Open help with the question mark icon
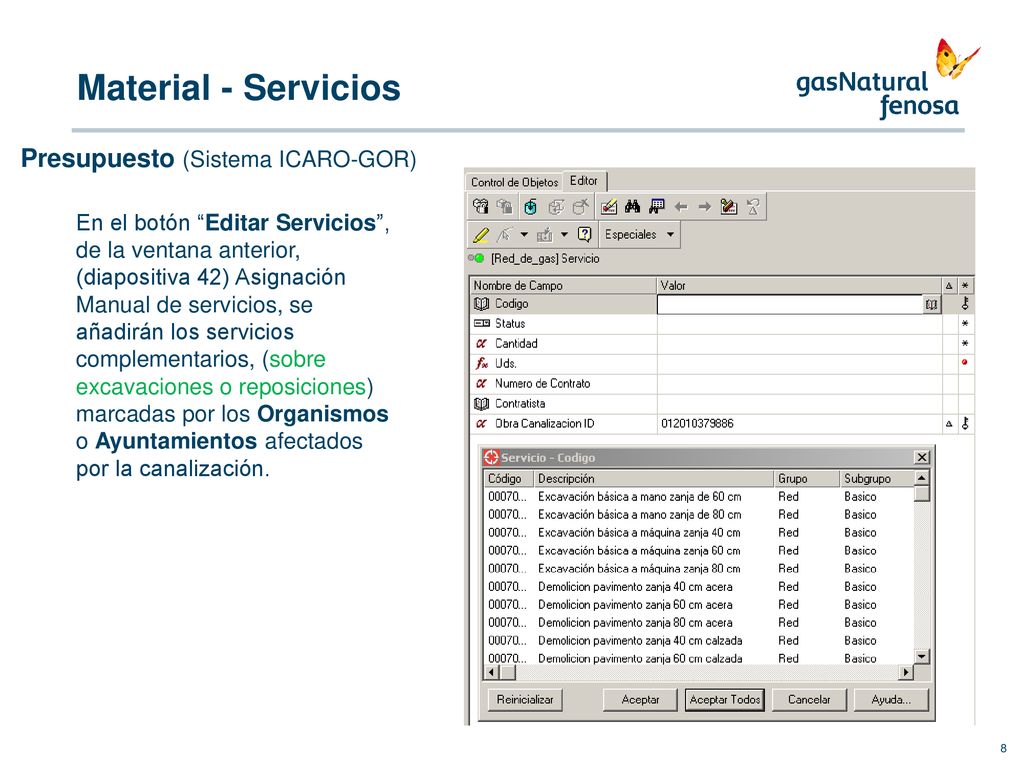Screen dimensions: 1024x768 584,234
